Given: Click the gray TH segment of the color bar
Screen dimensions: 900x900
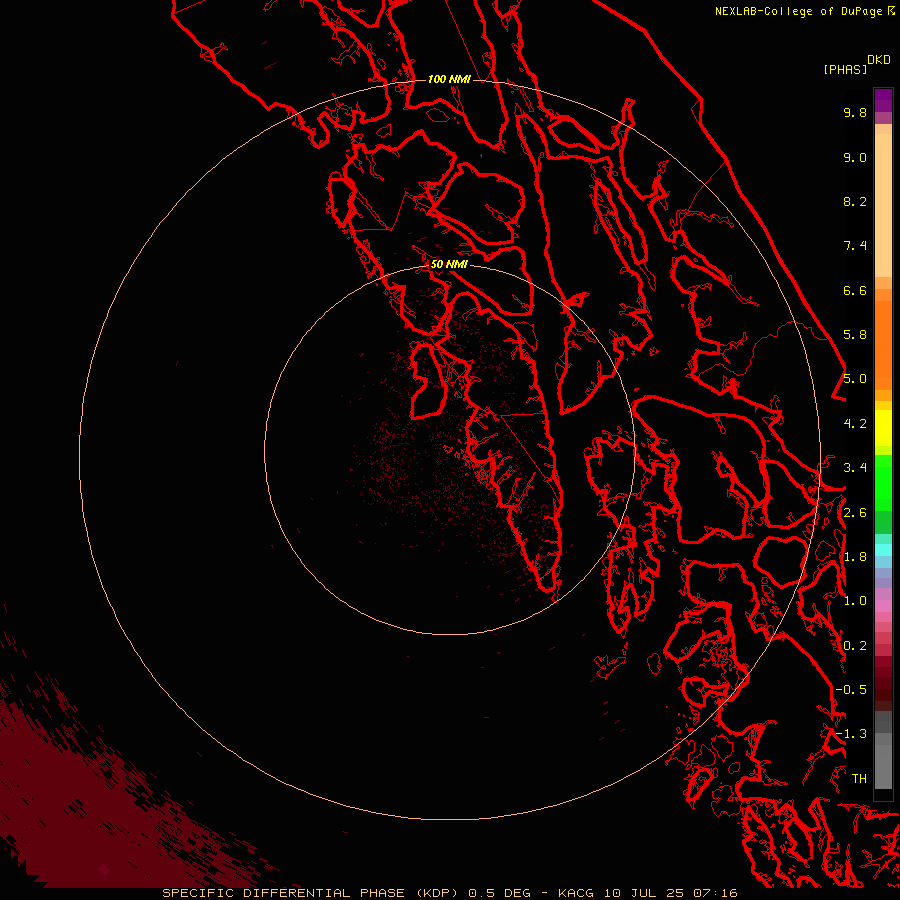Looking at the screenshot, I should coord(883,763).
